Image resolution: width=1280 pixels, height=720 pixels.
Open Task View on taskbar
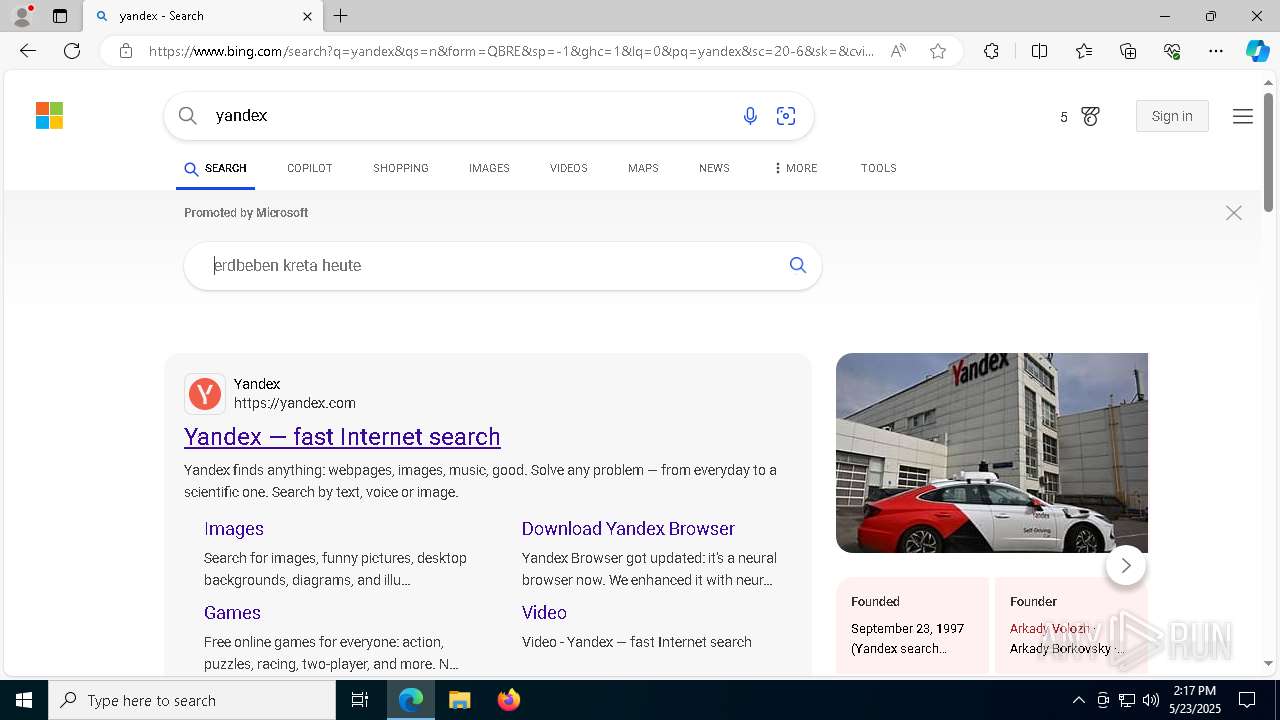(360, 700)
